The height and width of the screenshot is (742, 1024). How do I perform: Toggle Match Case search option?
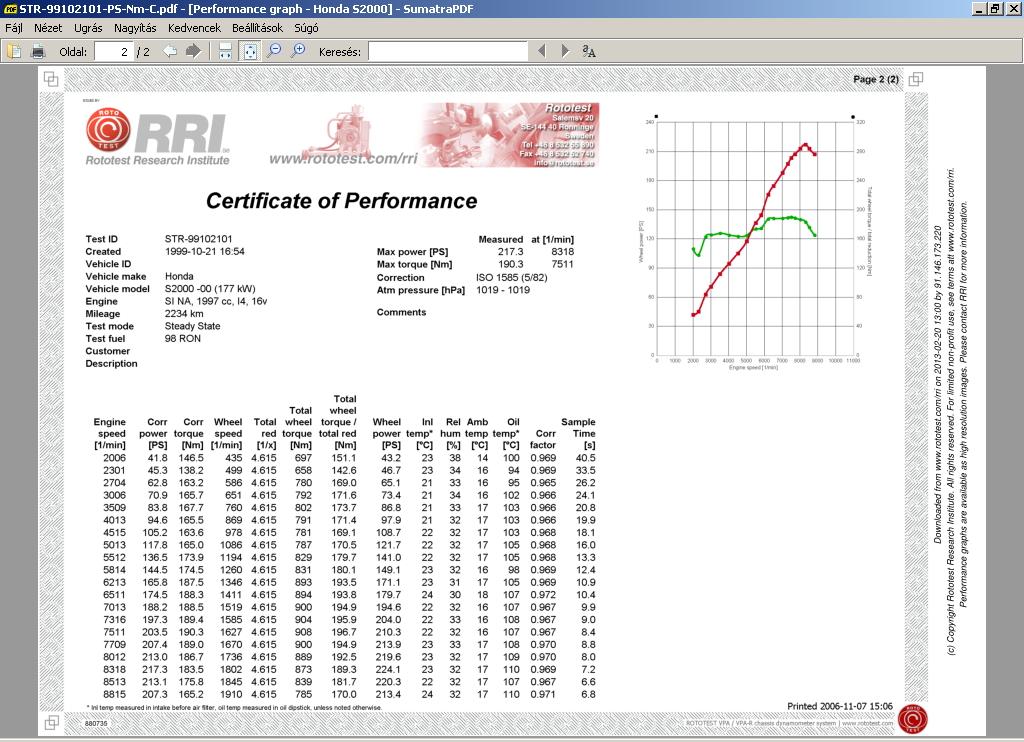point(588,51)
